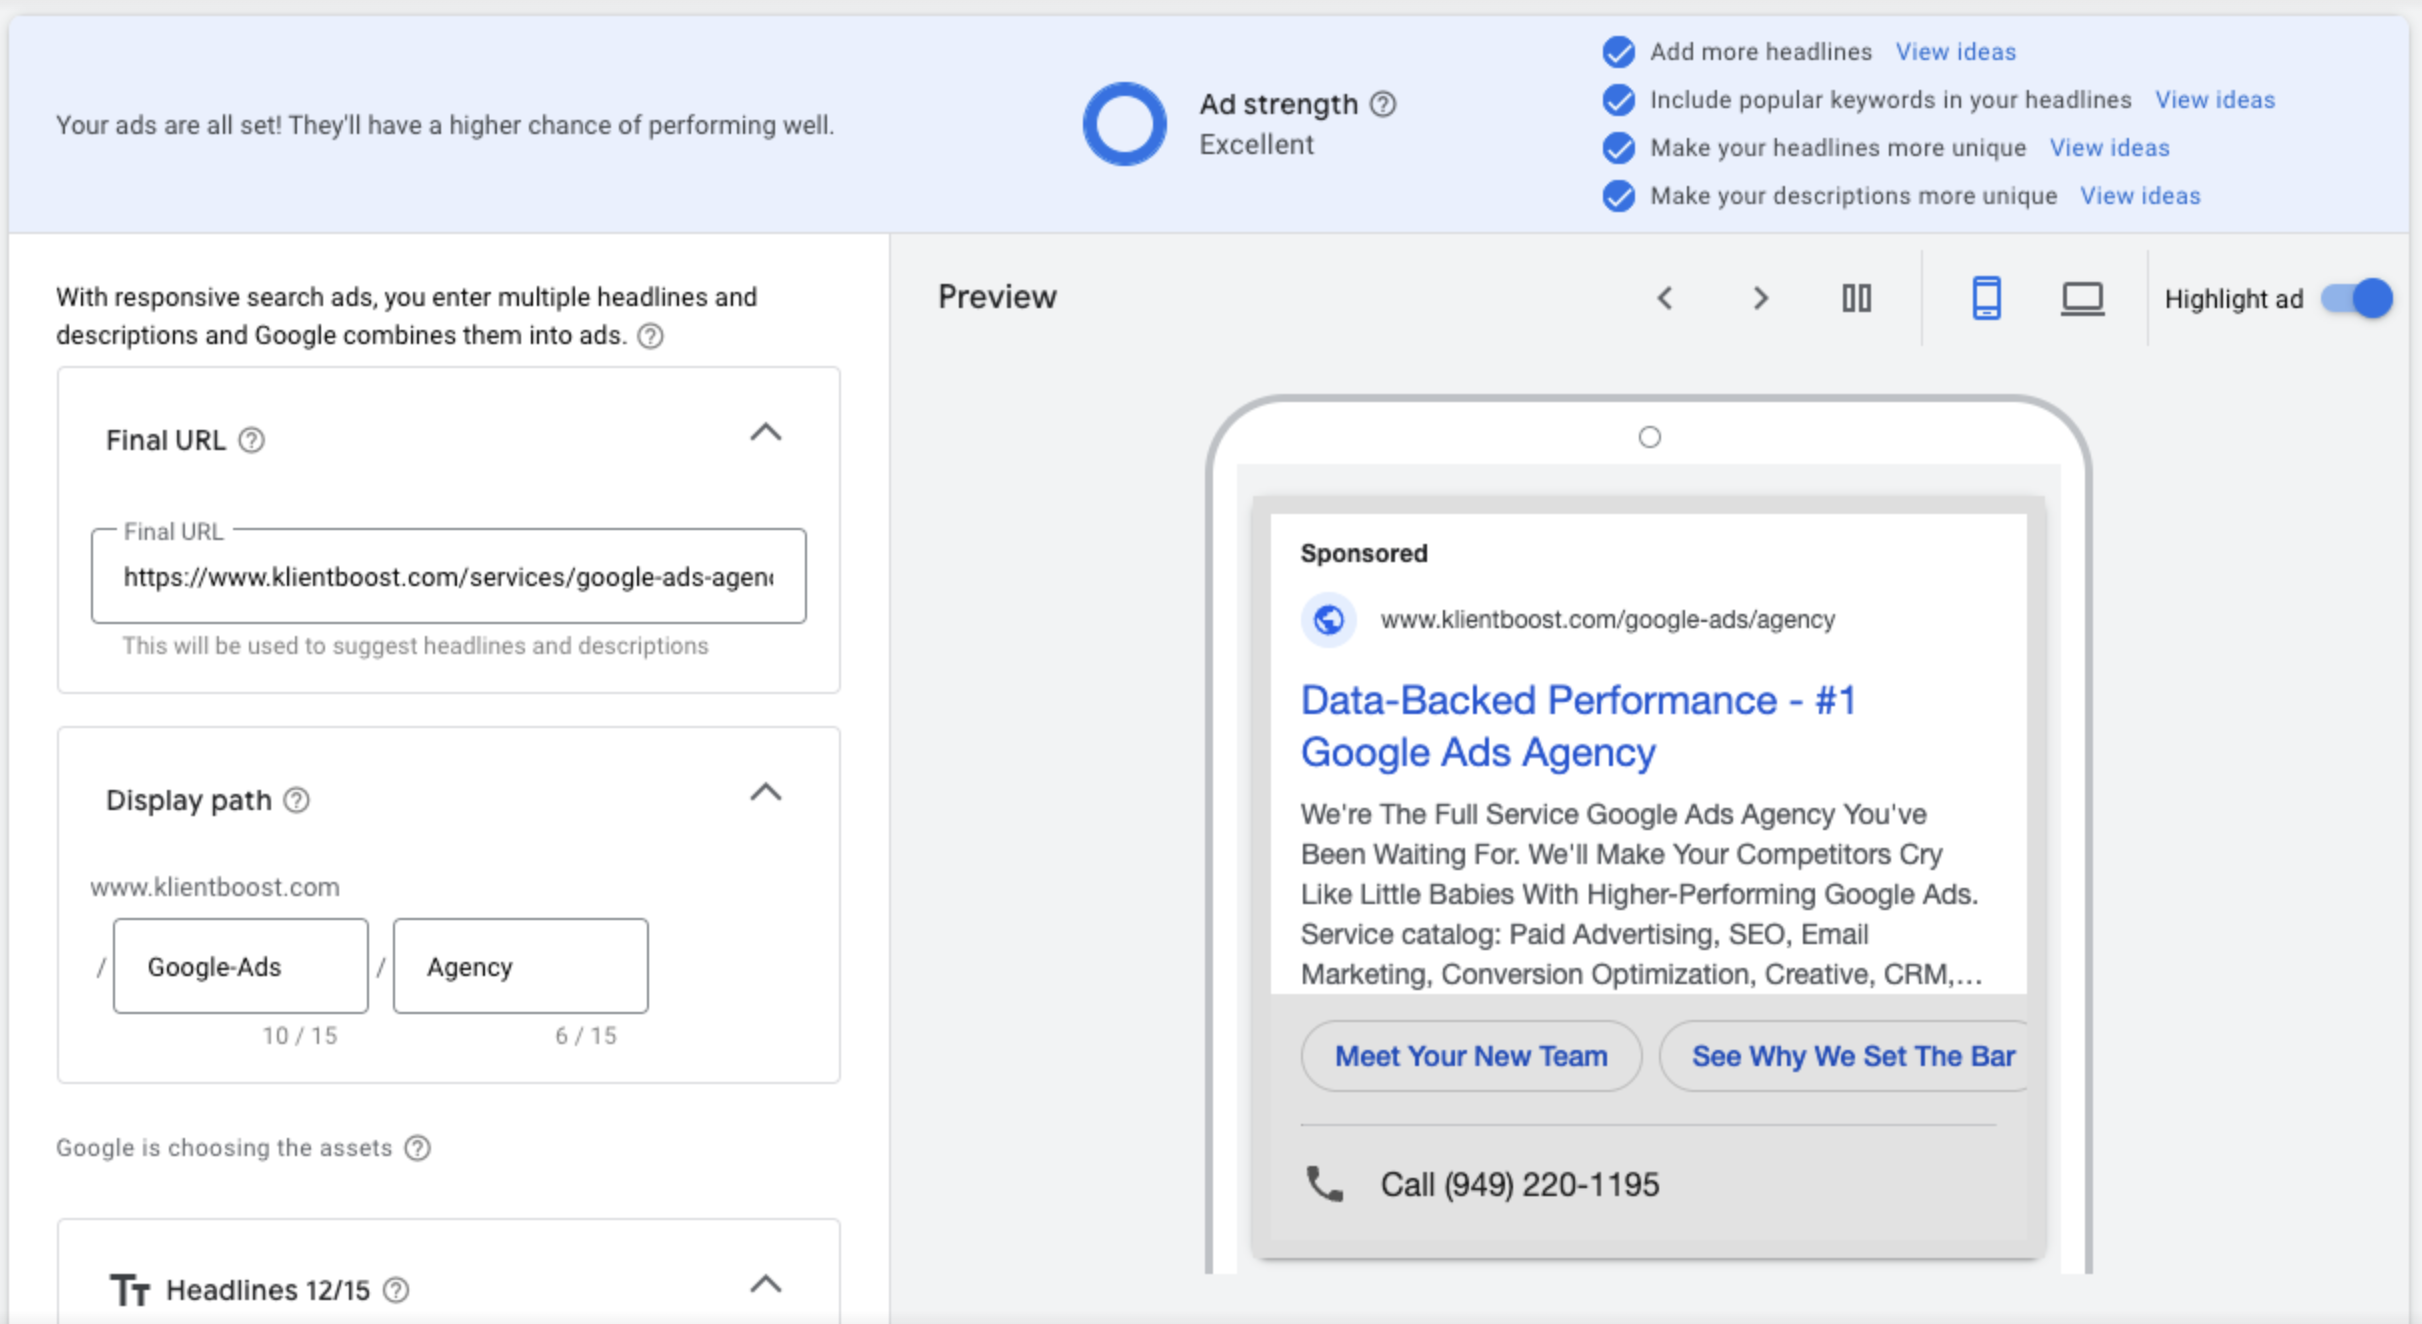Click checkmark beside Add more headlines
The width and height of the screenshot is (2422, 1324).
point(1618,52)
